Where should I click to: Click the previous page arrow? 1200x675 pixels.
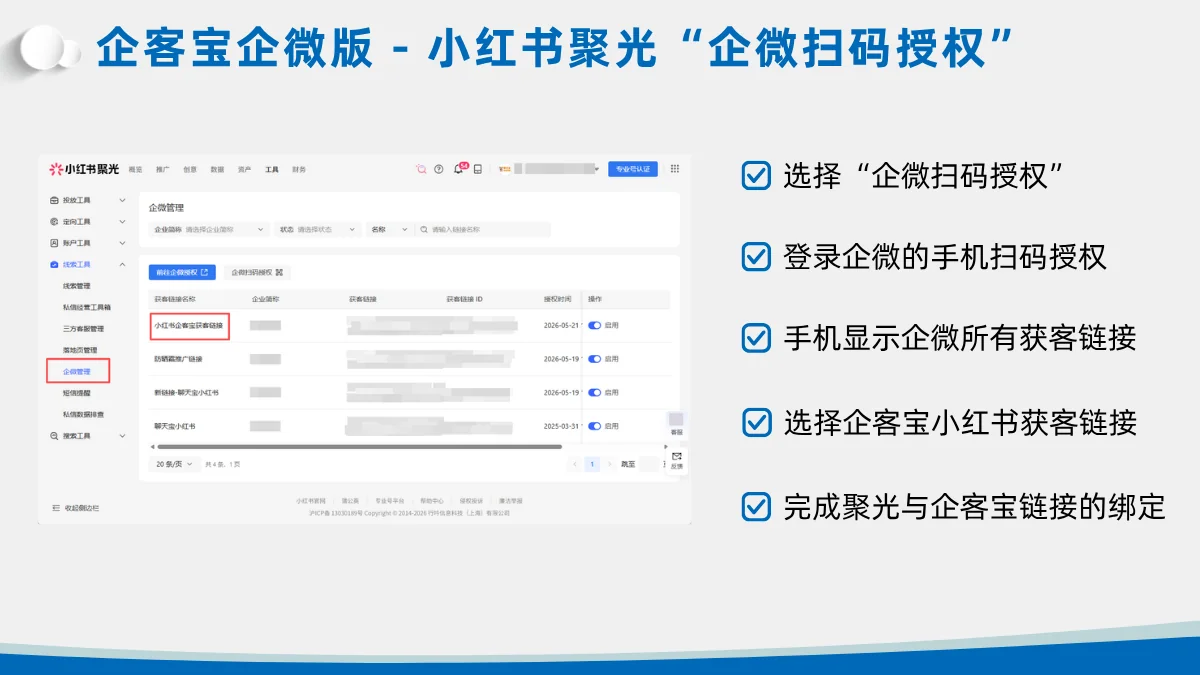(575, 464)
